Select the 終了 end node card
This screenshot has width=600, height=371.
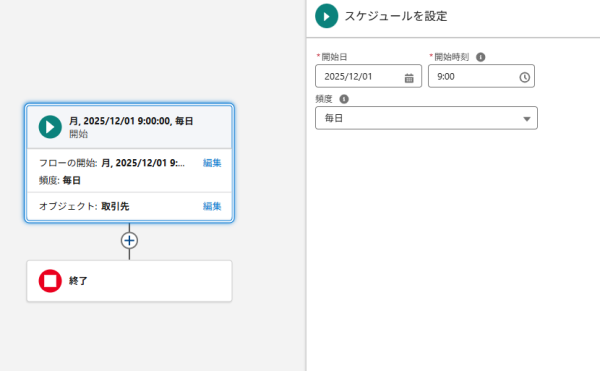[x=129, y=281]
